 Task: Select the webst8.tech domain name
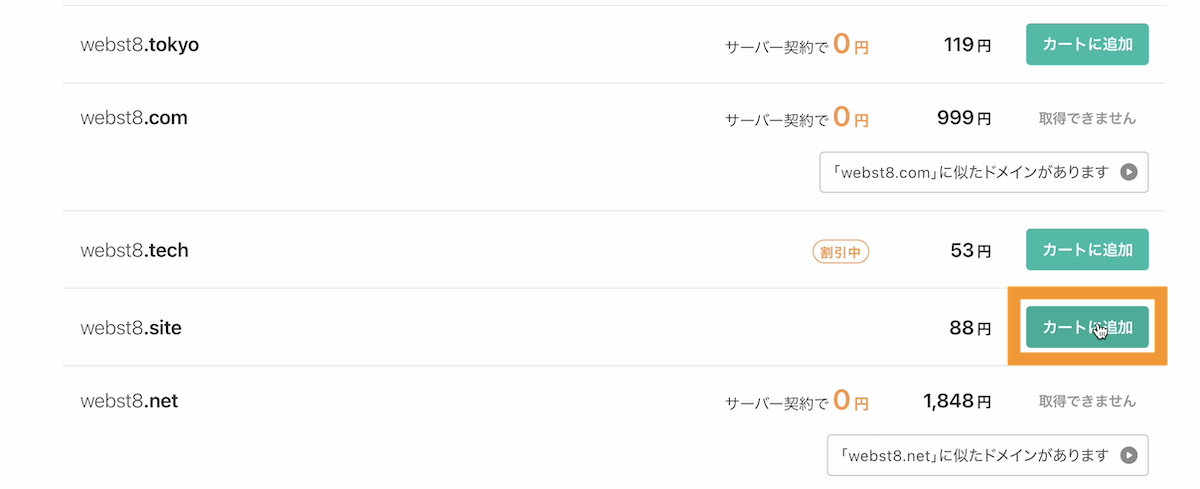tap(134, 250)
